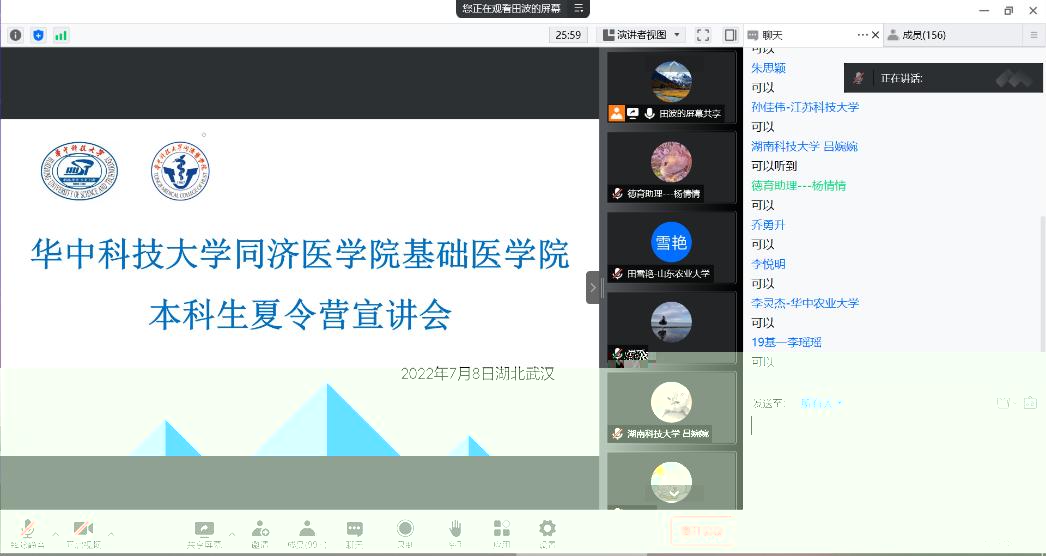
Task: Show more participants via the down chevron
Action: (x=674, y=493)
